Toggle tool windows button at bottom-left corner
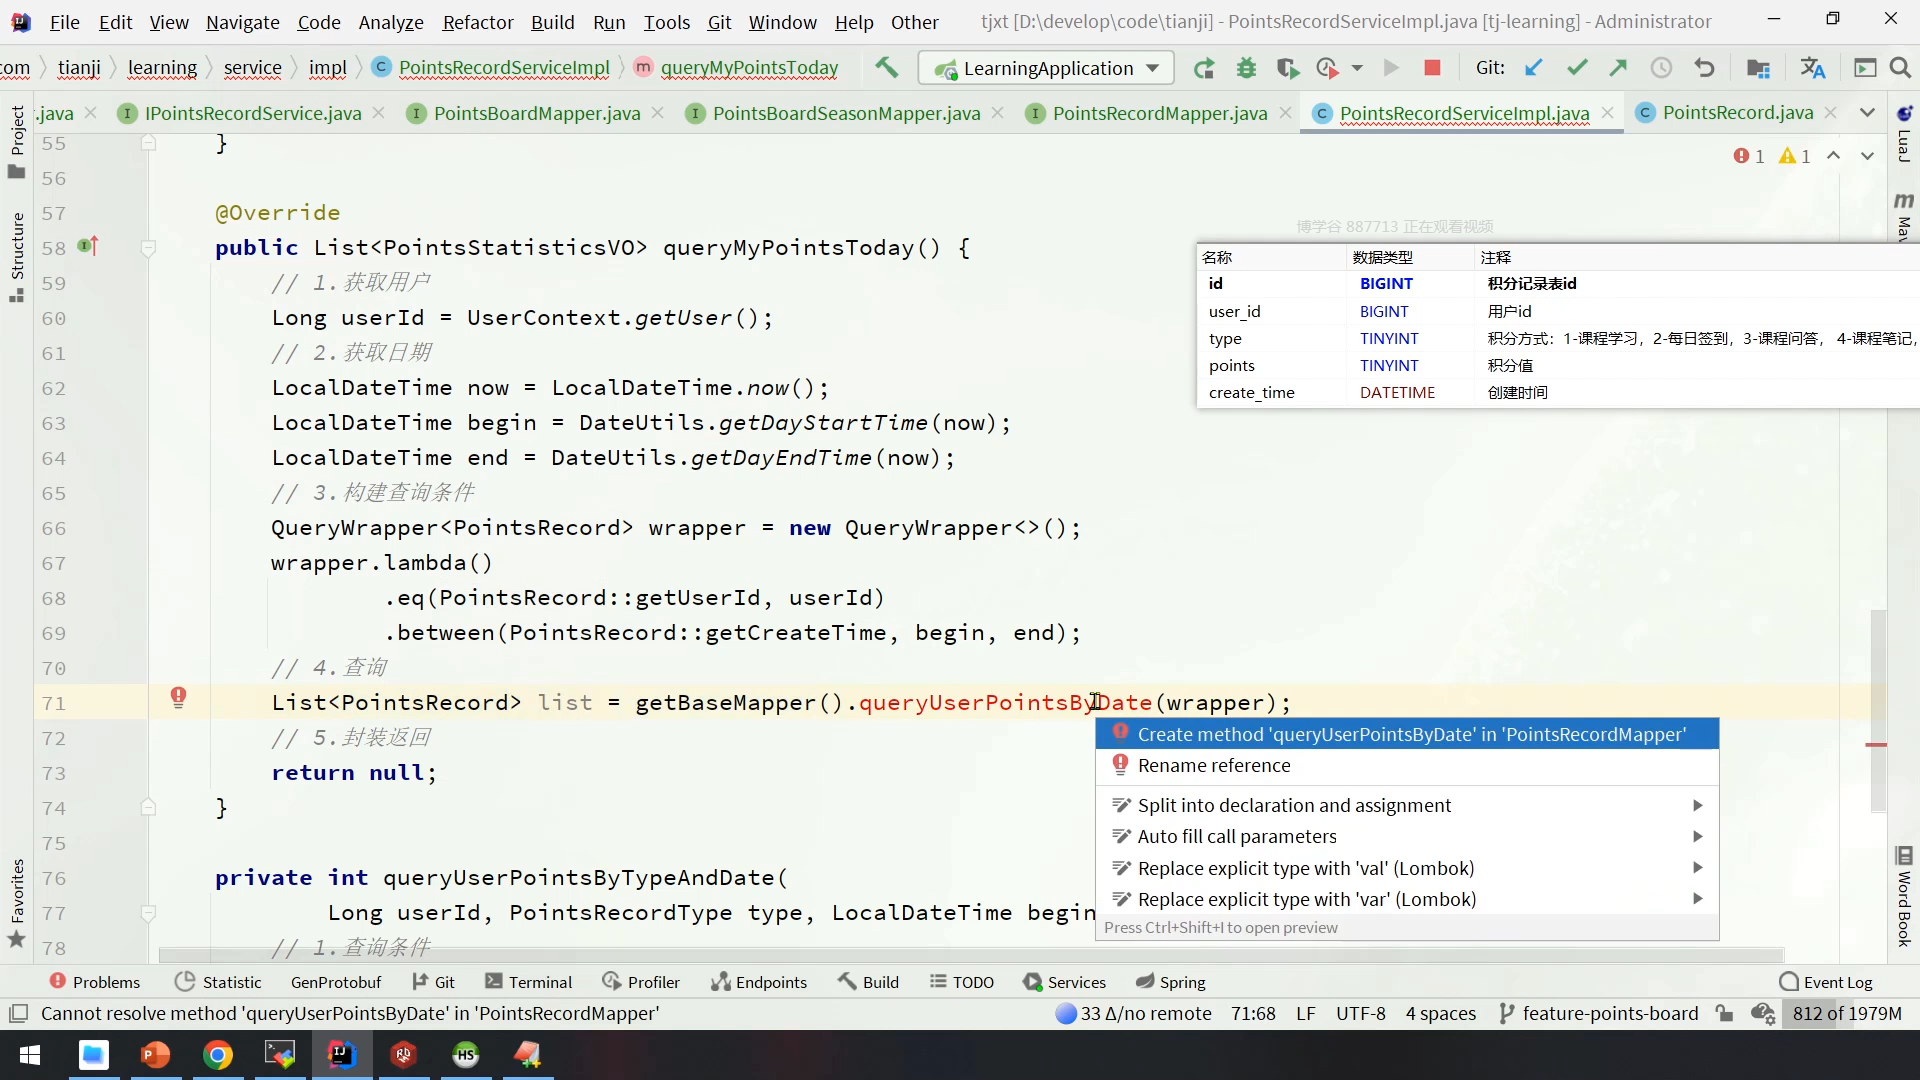This screenshot has width=1920, height=1080. click(18, 1013)
